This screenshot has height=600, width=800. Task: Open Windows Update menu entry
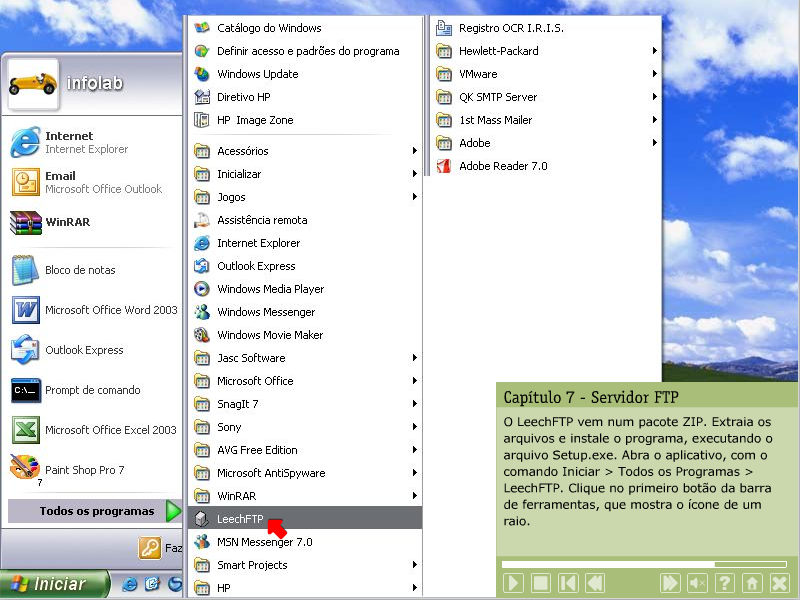(258, 74)
